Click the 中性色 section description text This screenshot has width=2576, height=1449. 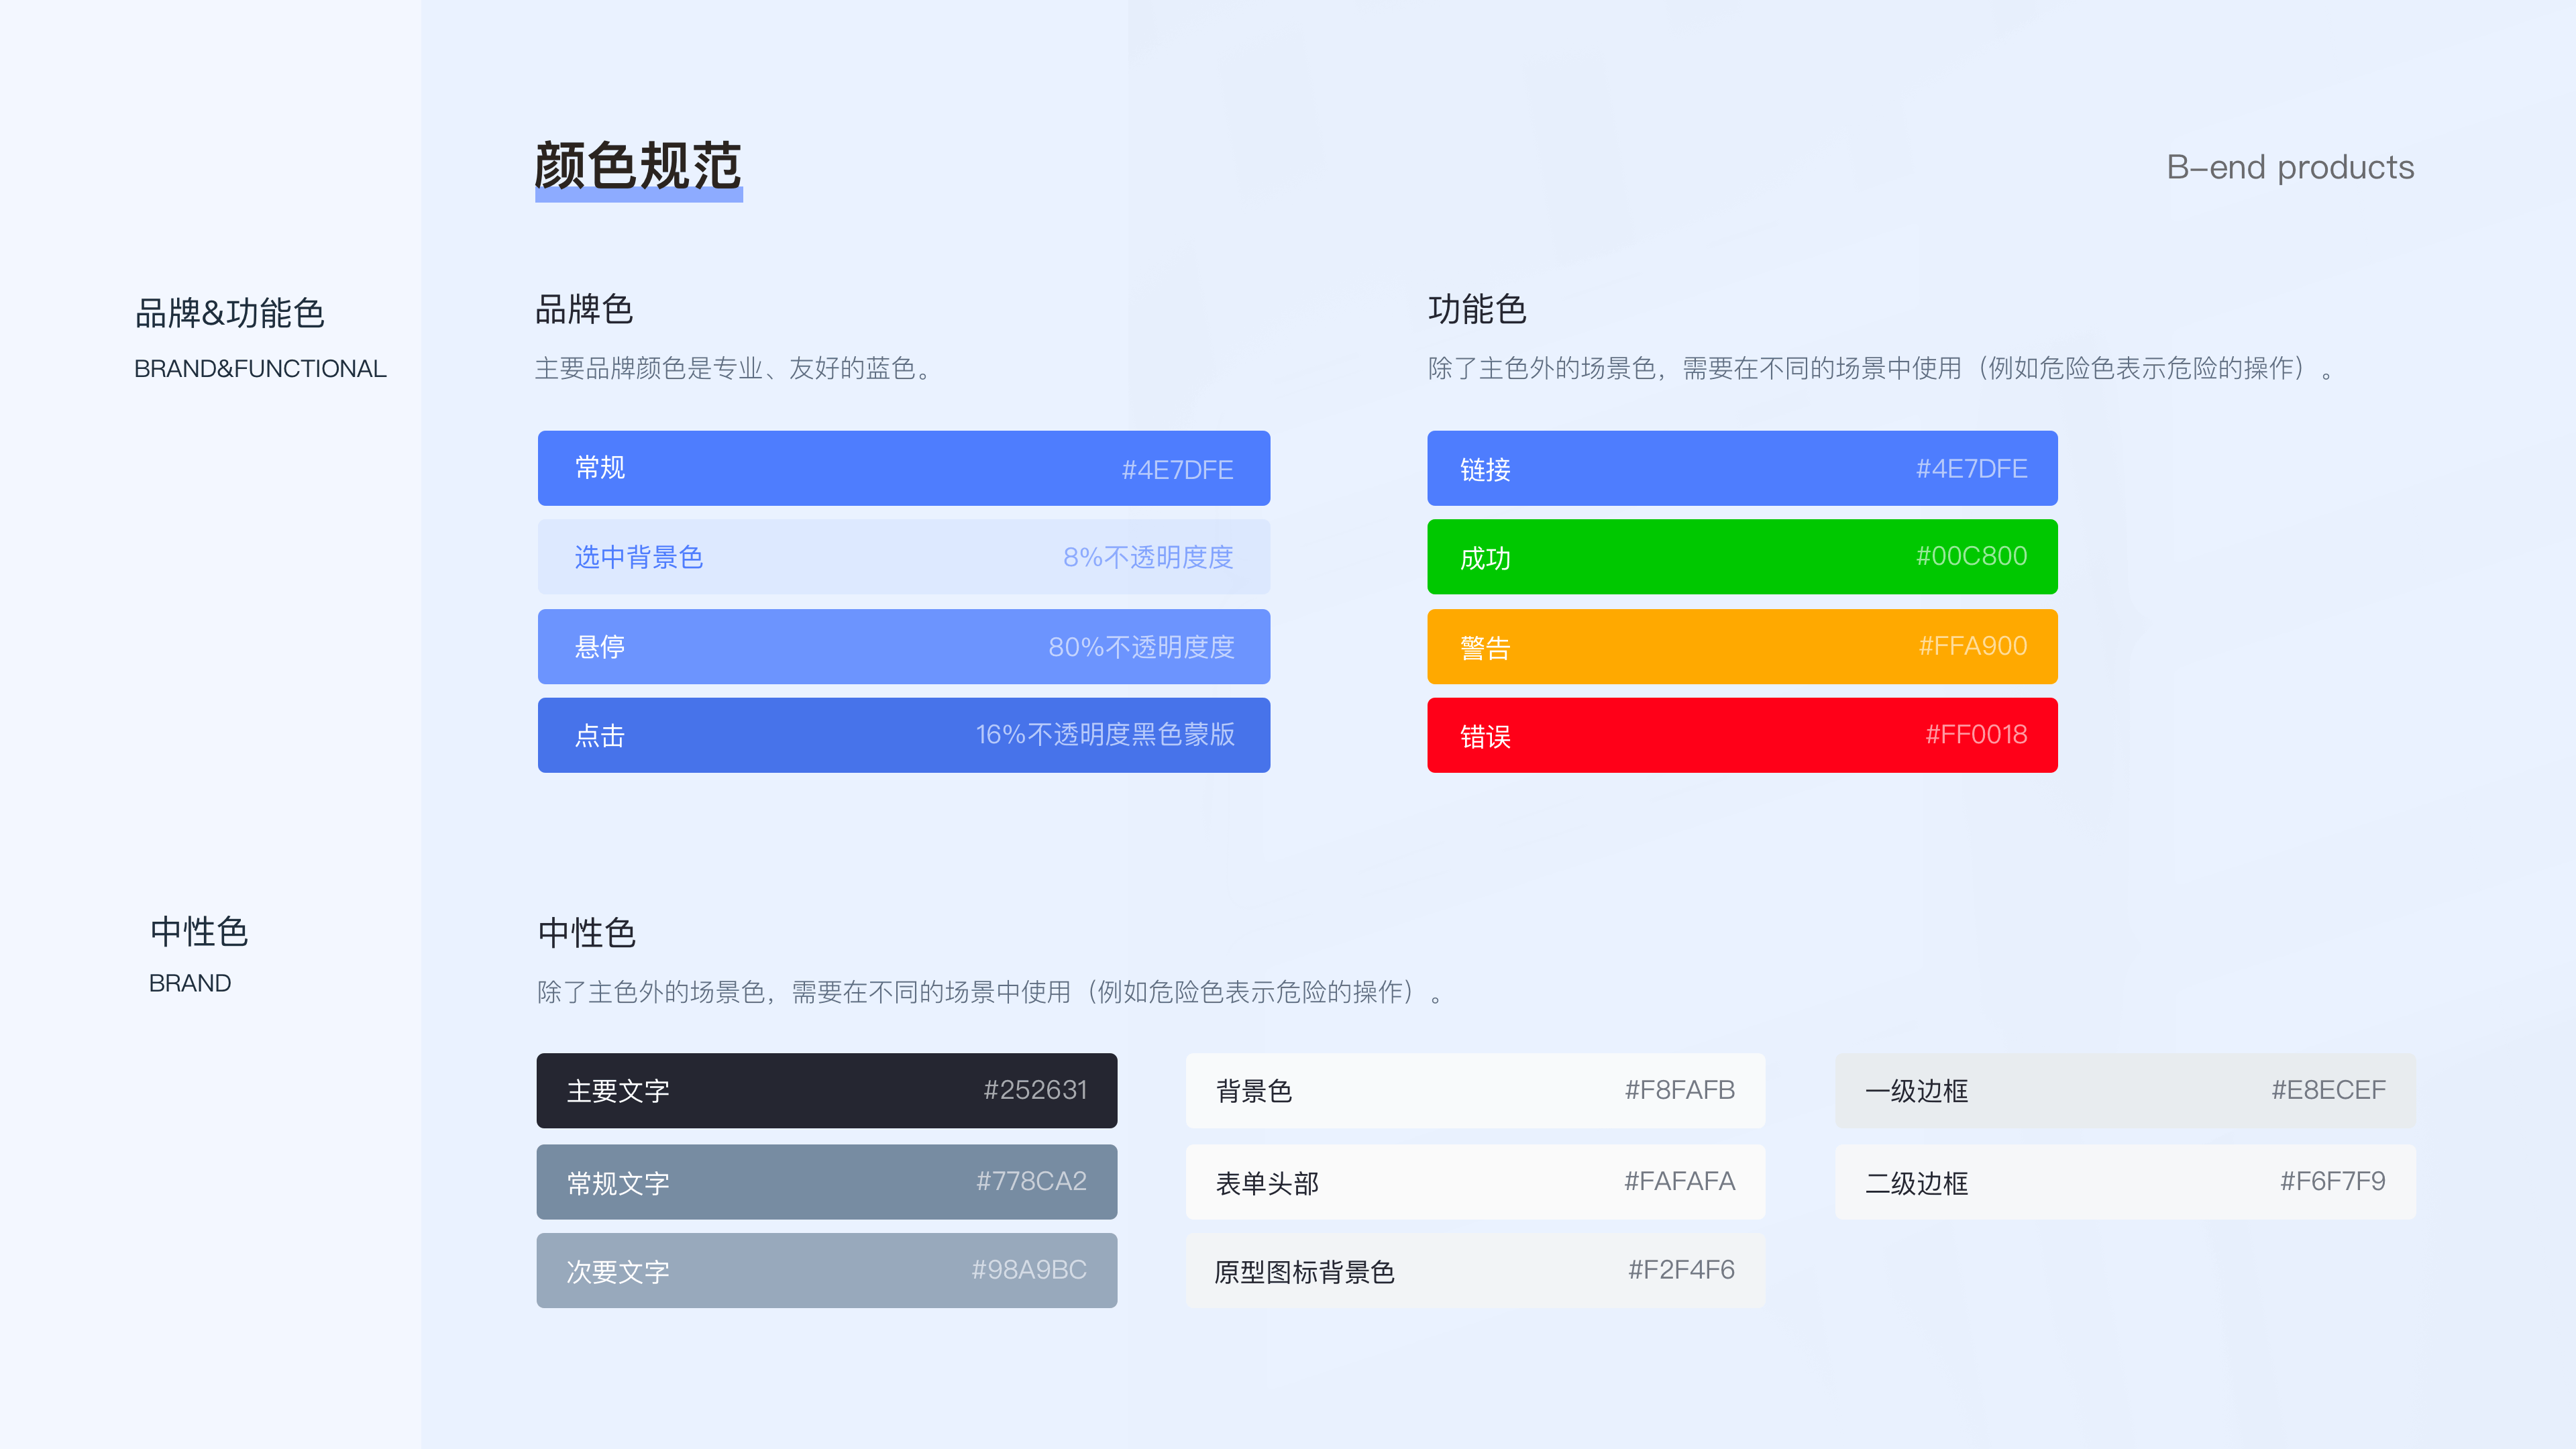coord(990,992)
